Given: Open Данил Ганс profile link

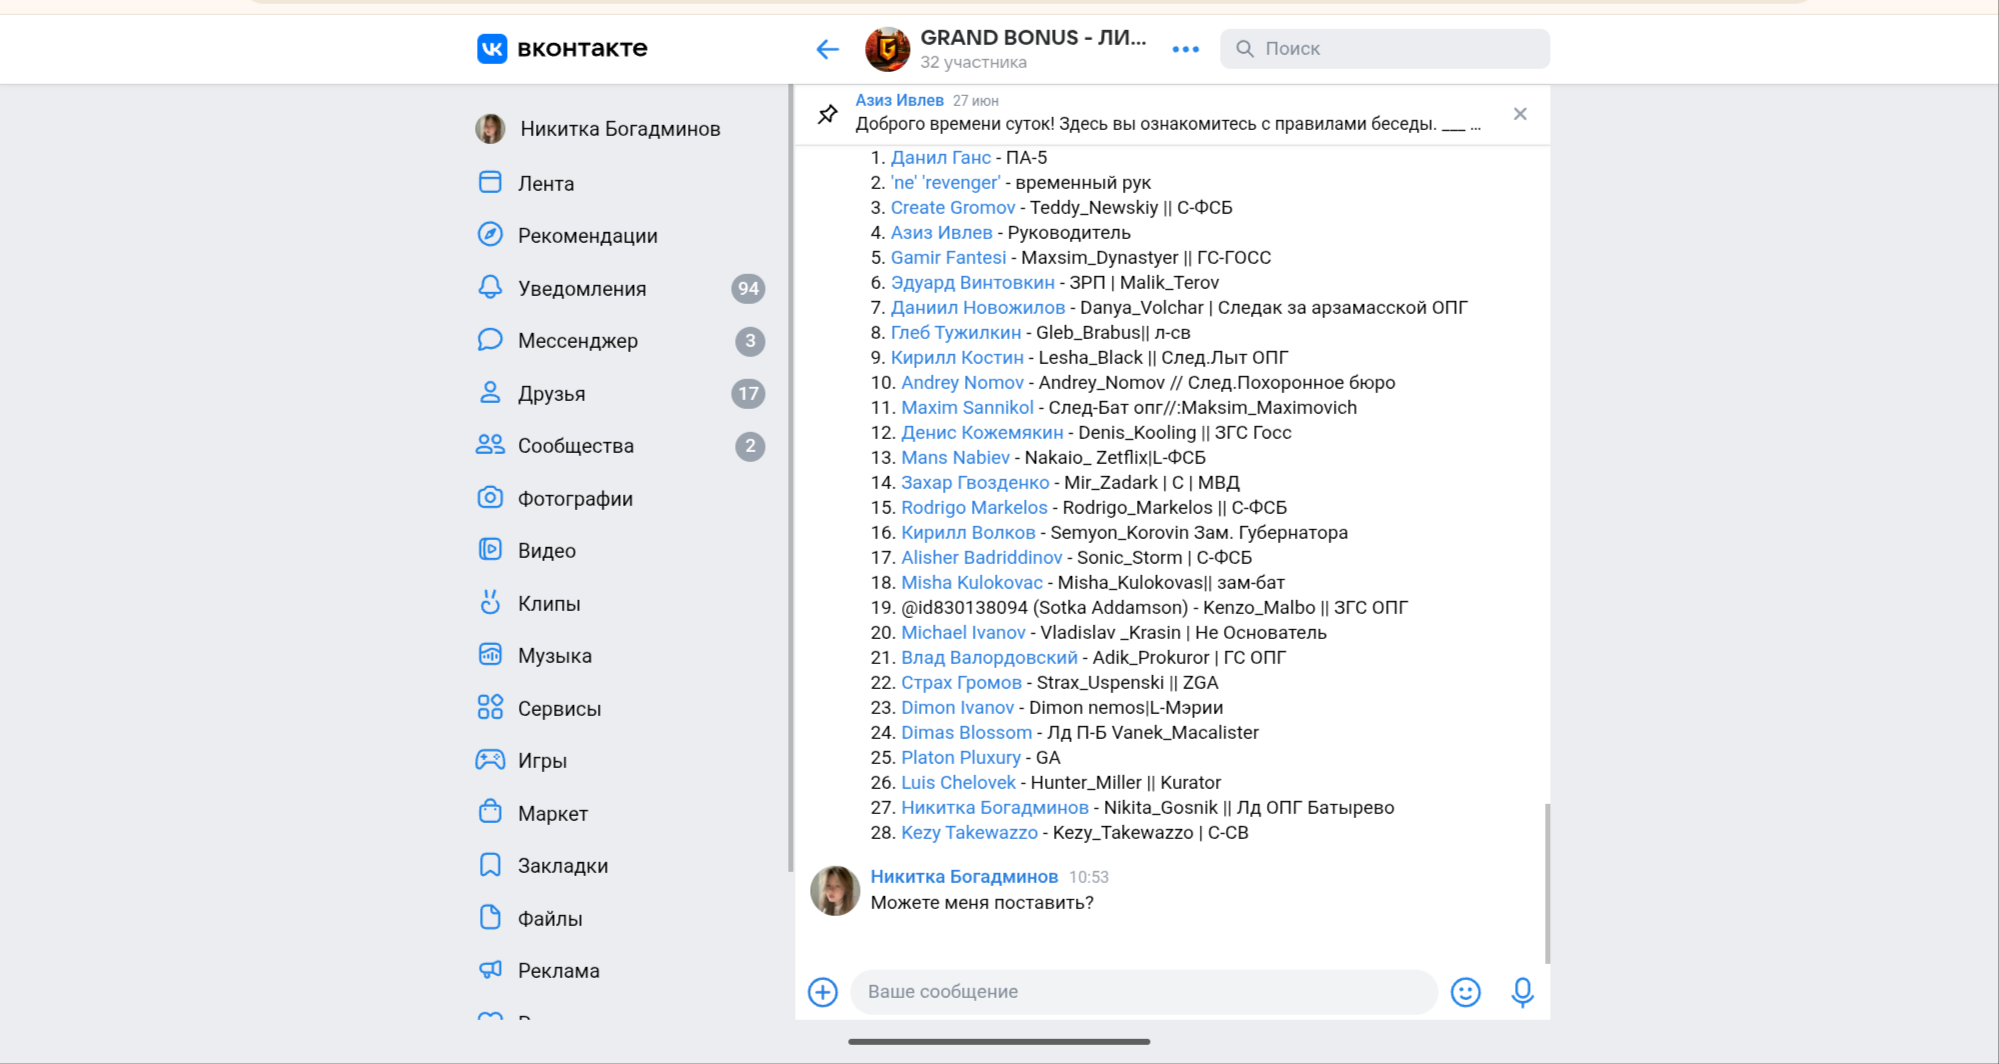Looking at the screenshot, I should click(x=941, y=157).
